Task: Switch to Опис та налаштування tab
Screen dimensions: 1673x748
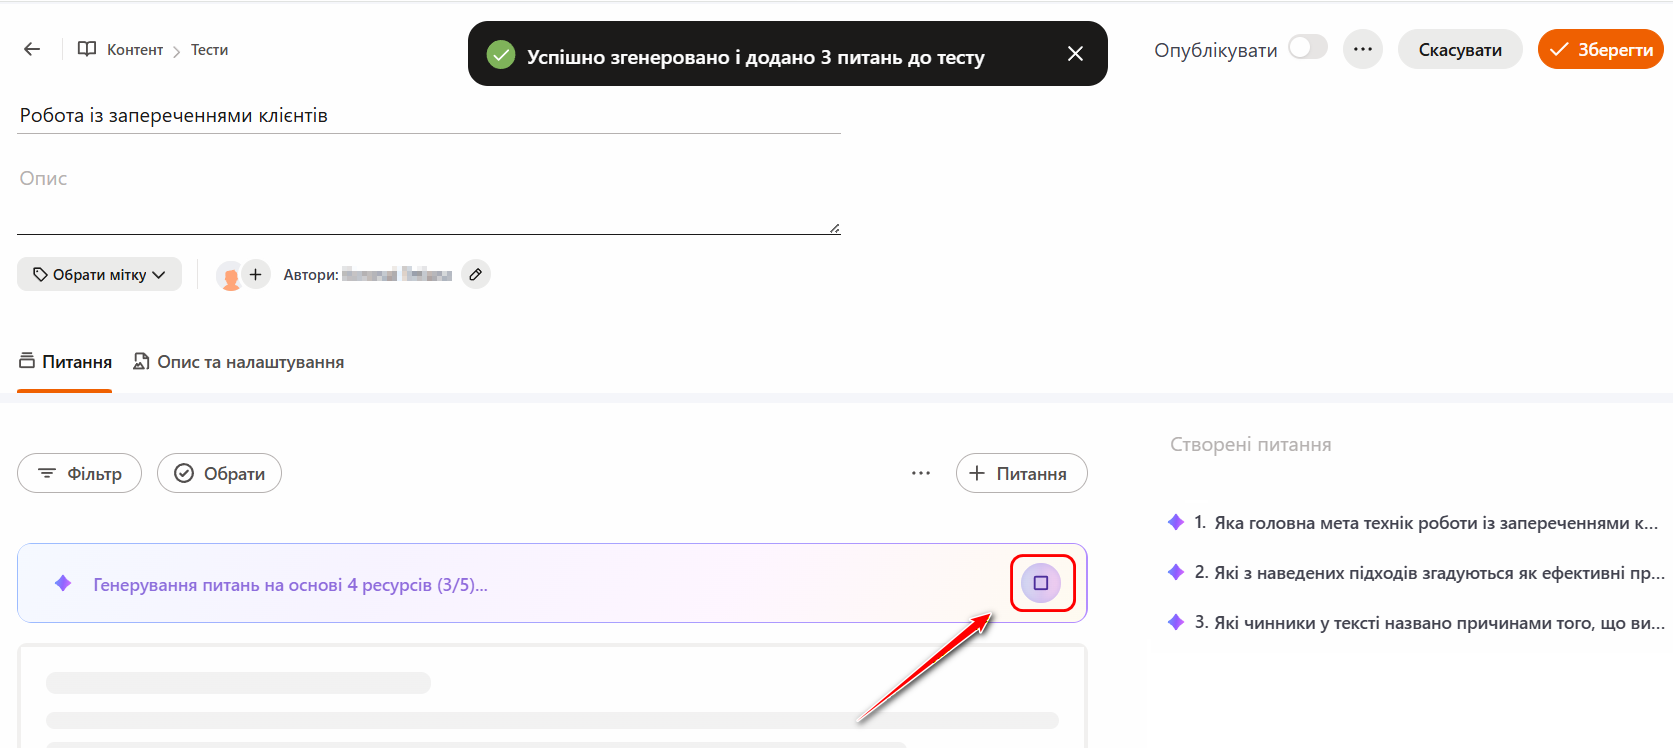Action: click(239, 362)
